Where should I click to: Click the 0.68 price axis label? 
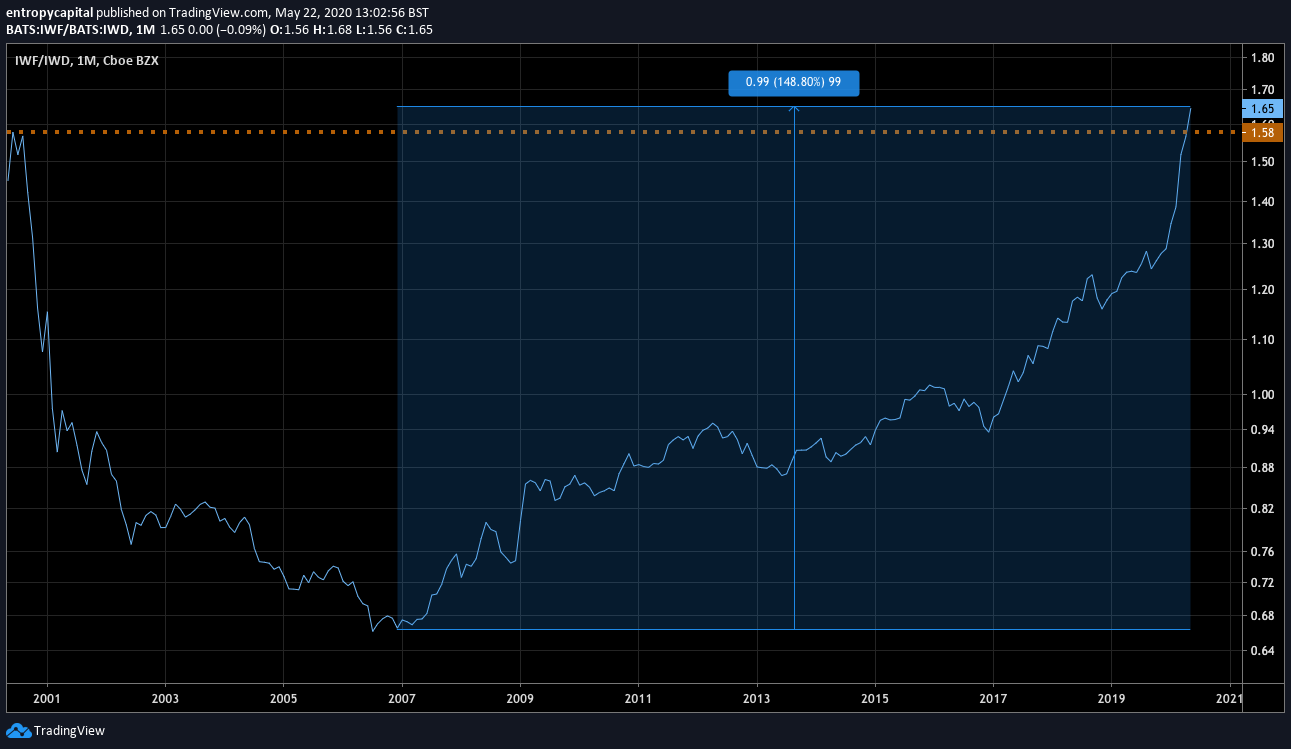pyautogui.click(x=1262, y=615)
